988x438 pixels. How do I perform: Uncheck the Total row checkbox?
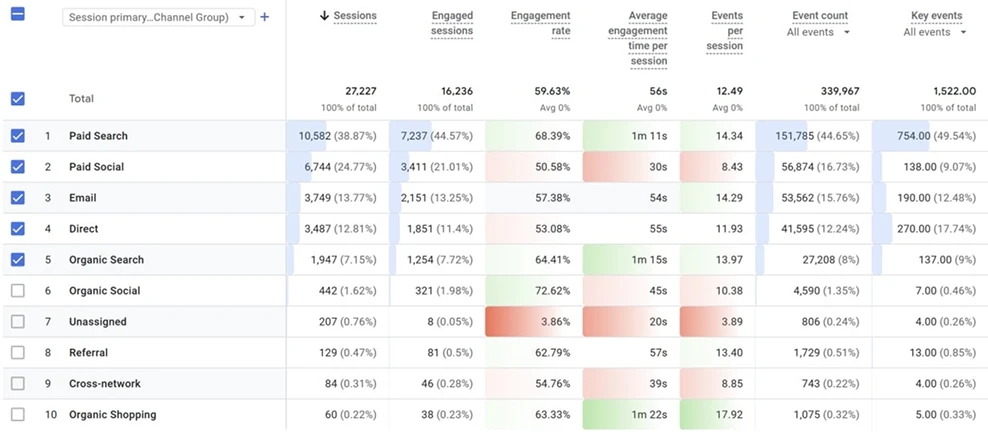(x=18, y=98)
